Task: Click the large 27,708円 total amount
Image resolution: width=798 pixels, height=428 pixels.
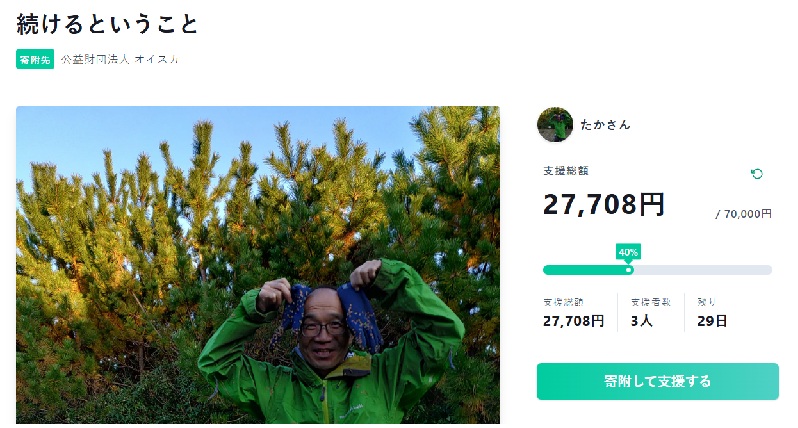Action: [604, 205]
